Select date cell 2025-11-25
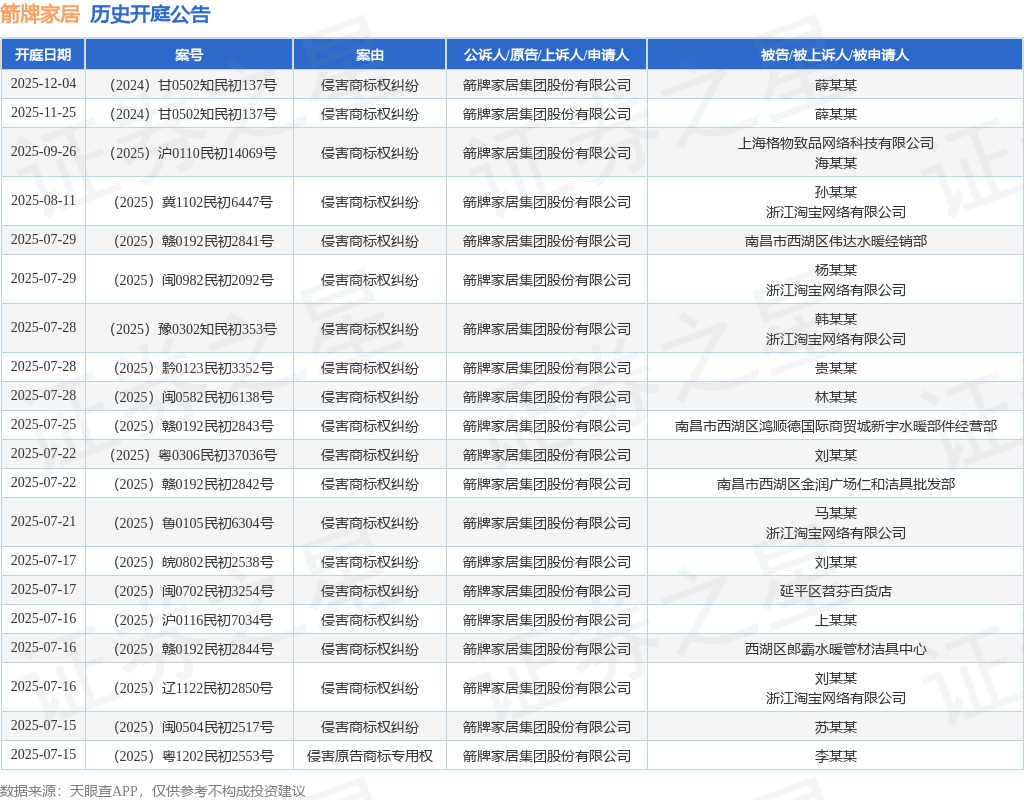1024x800 pixels. [x=43, y=112]
